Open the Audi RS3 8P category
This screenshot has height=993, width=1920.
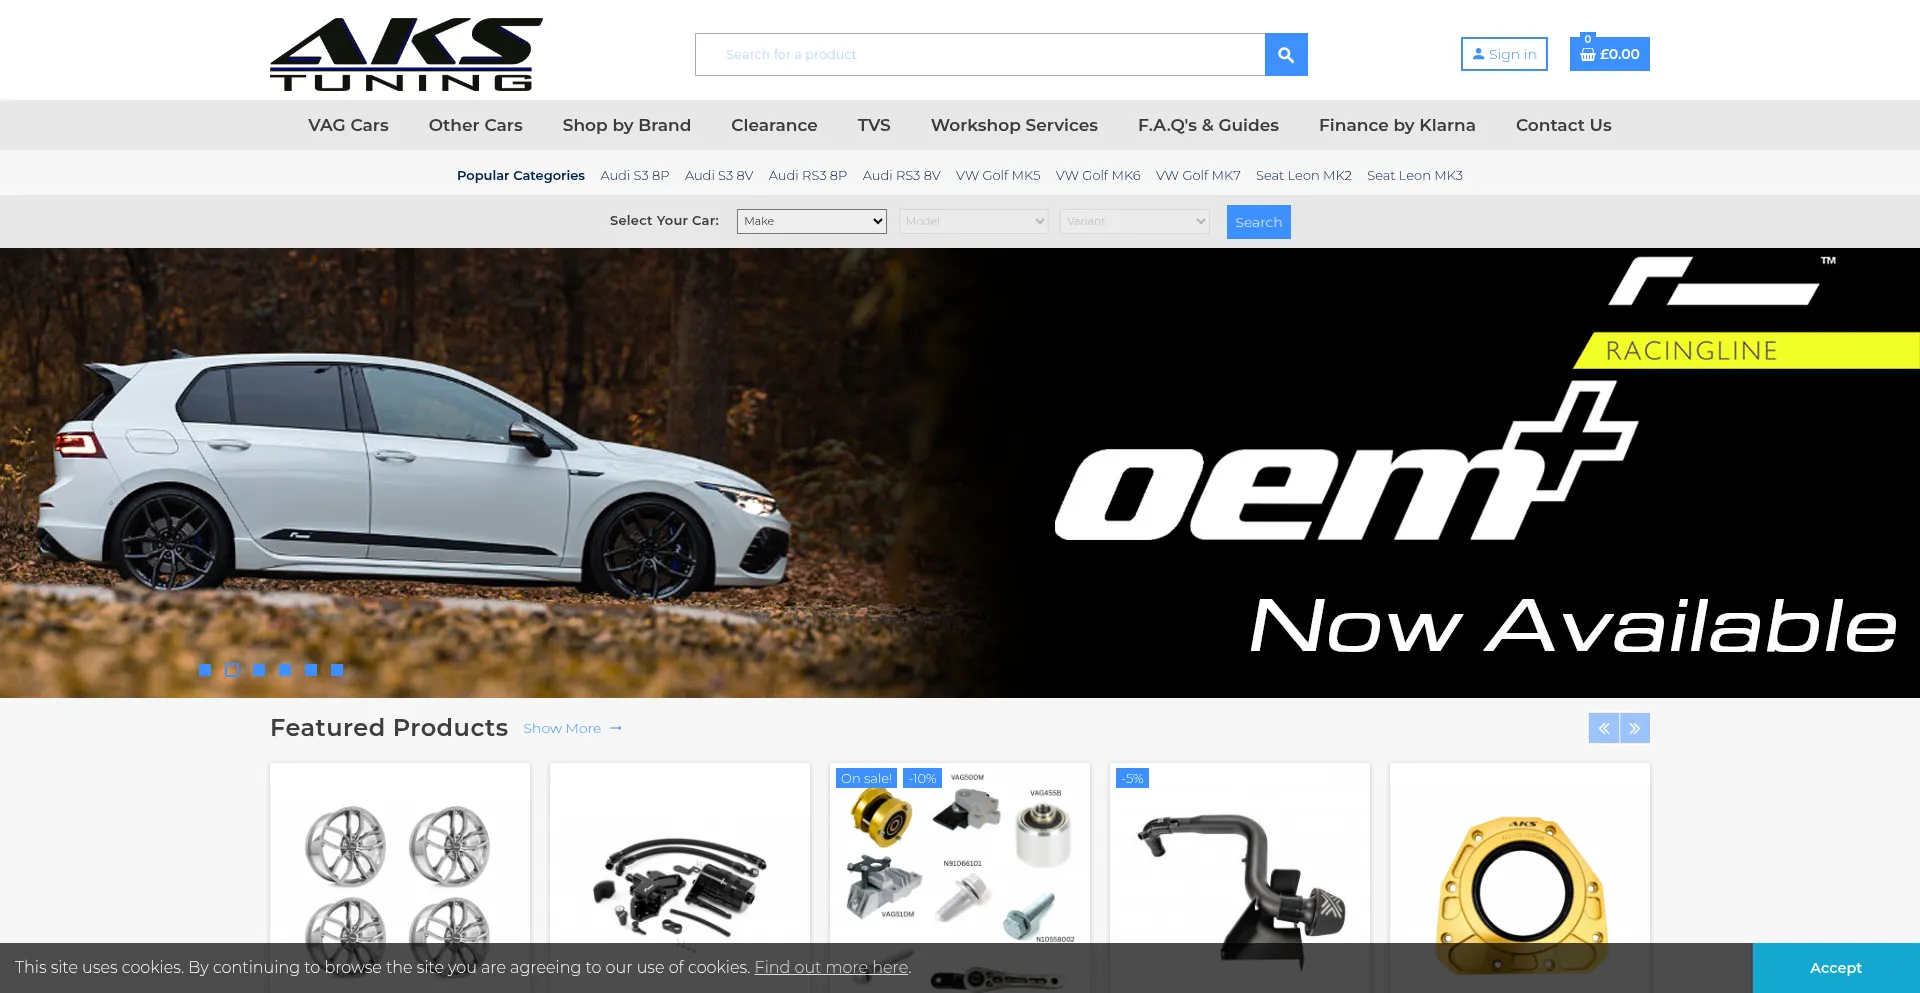click(808, 175)
